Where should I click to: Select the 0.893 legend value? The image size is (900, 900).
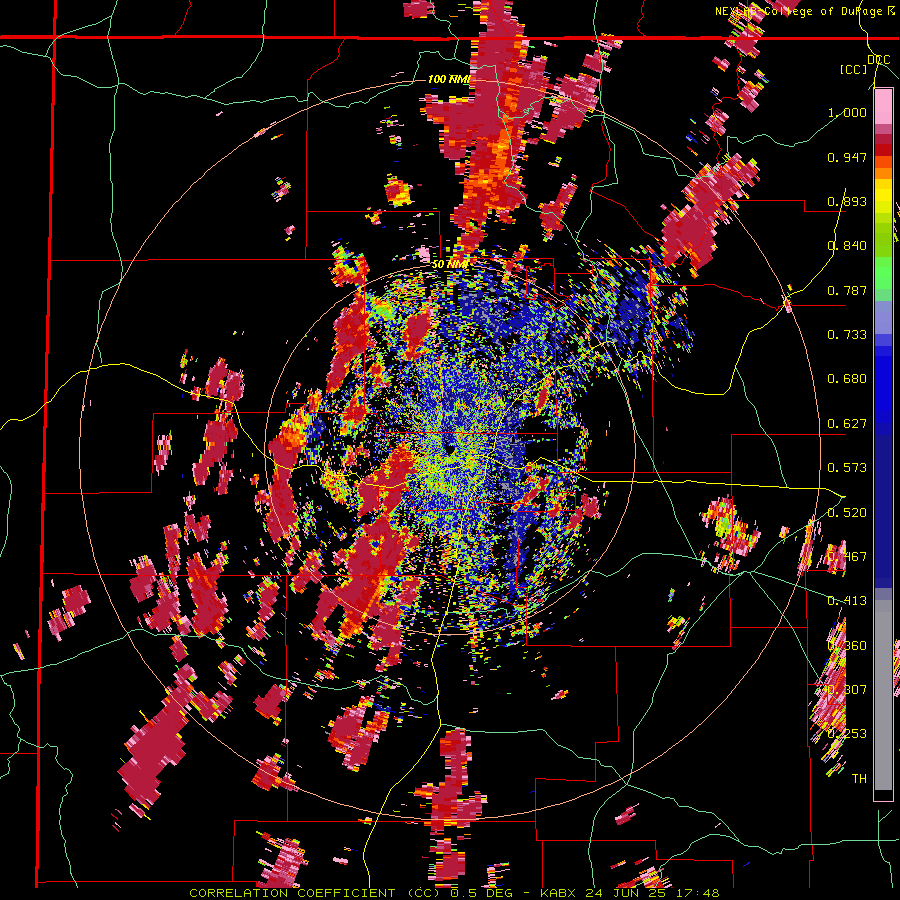click(847, 201)
